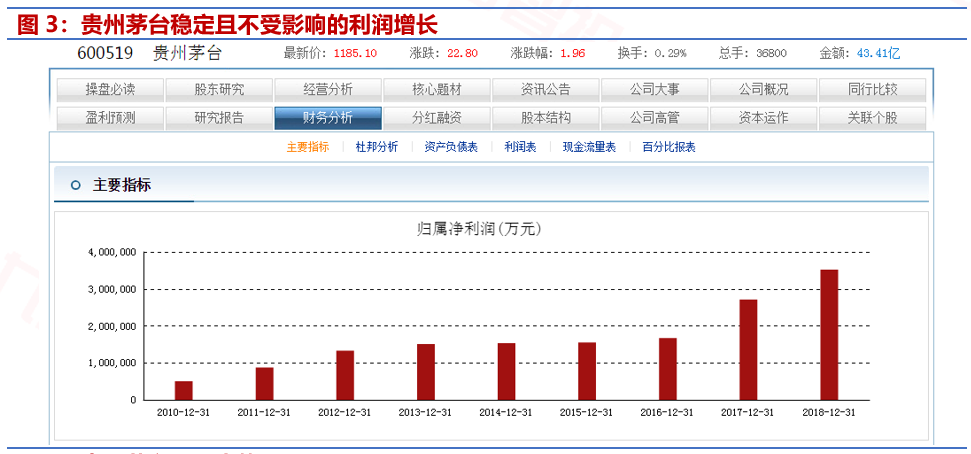
Task: Click the circle icon beside 主要指标 heading
Action: (x=76, y=185)
